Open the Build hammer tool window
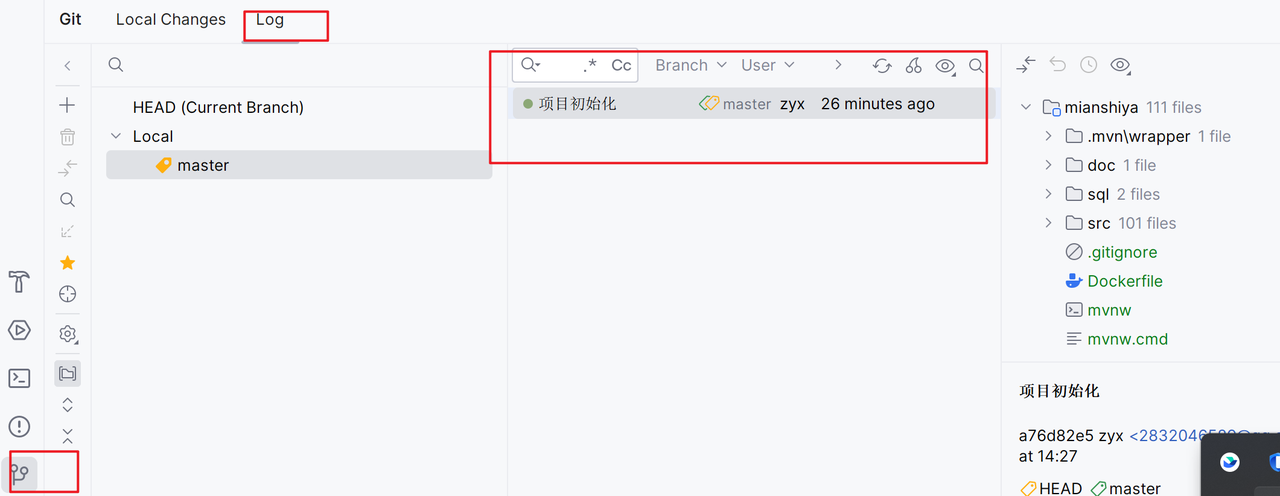Image resolution: width=1280 pixels, height=496 pixels. 19,282
